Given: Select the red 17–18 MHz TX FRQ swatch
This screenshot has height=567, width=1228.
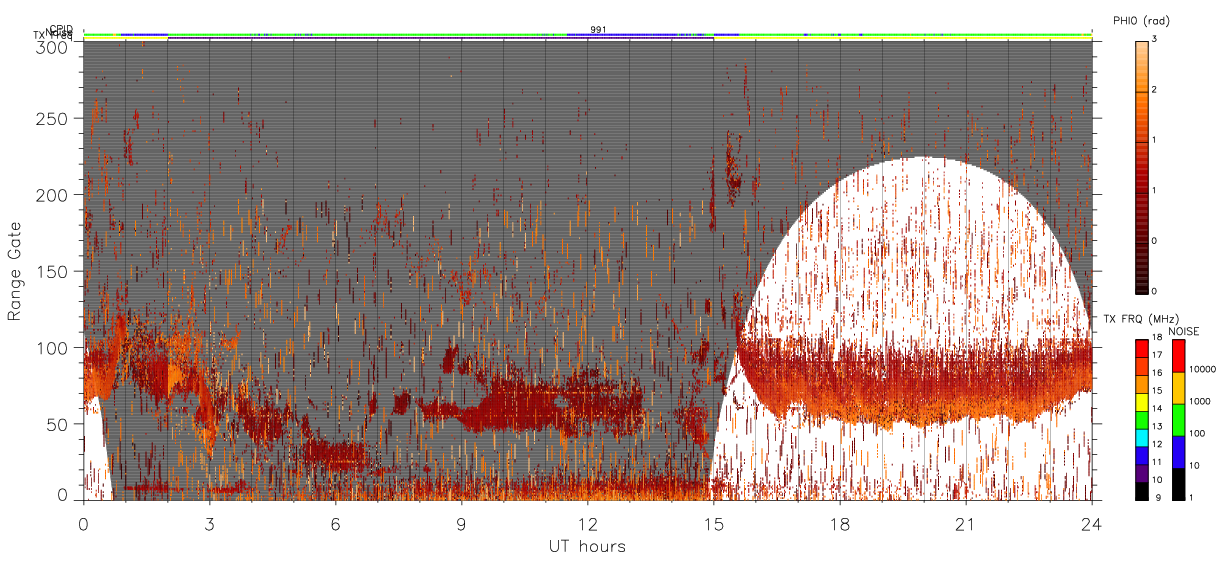Looking at the screenshot, I should tap(1142, 349).
